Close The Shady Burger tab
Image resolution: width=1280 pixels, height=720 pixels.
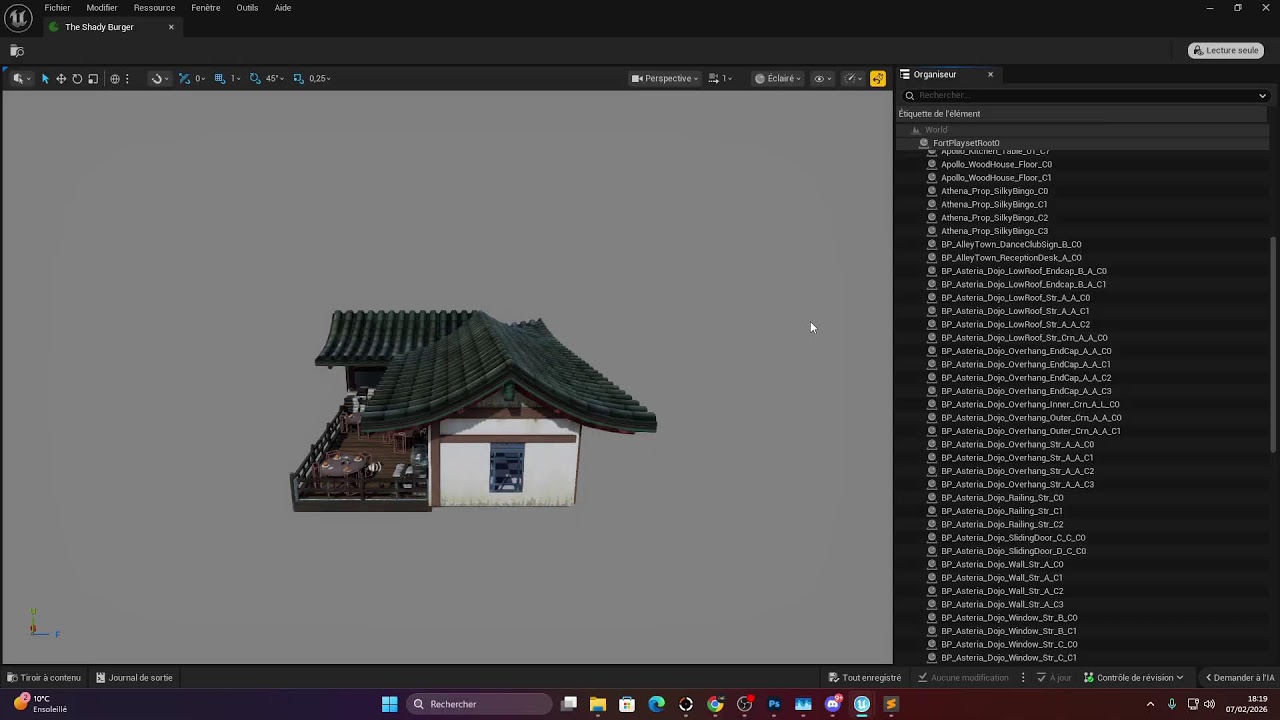click(171, 27)
